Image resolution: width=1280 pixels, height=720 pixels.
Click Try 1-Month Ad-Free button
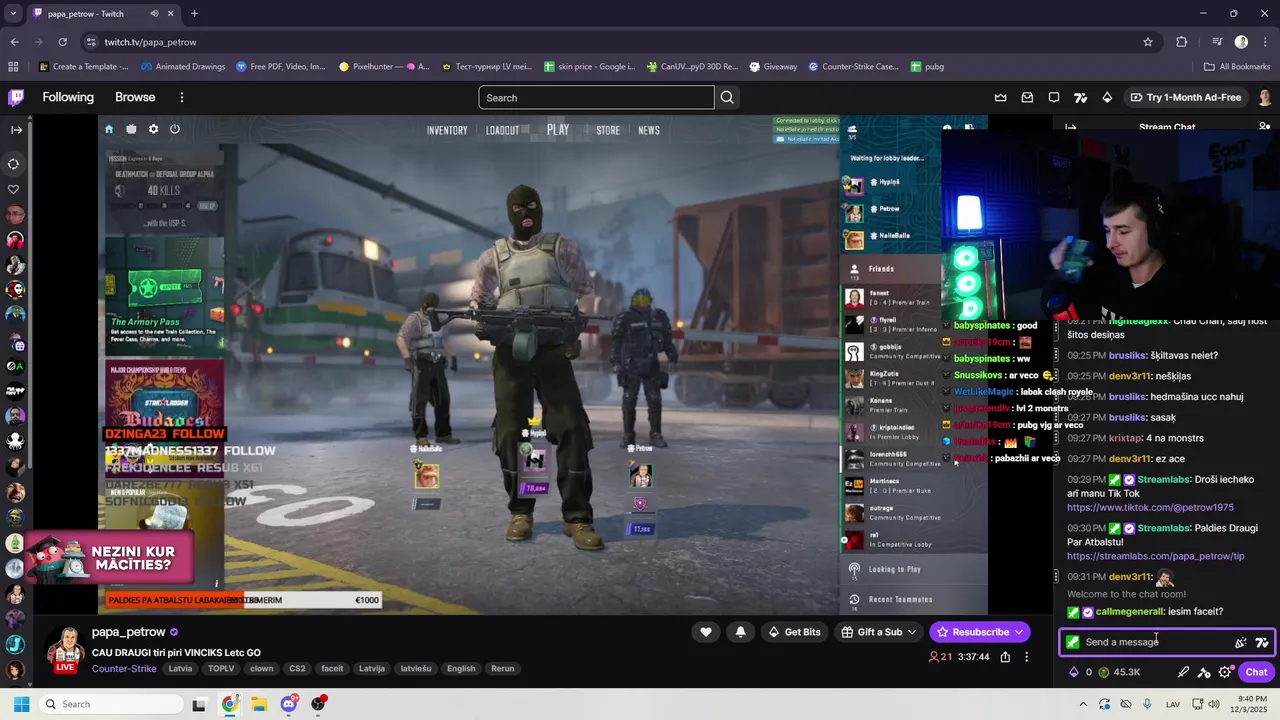tap(1185, 97)
